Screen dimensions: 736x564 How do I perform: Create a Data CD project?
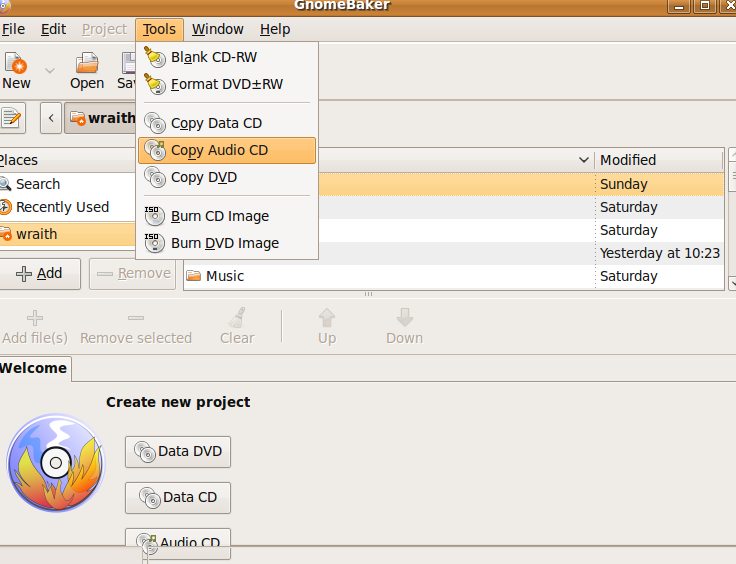pos(178,498)
